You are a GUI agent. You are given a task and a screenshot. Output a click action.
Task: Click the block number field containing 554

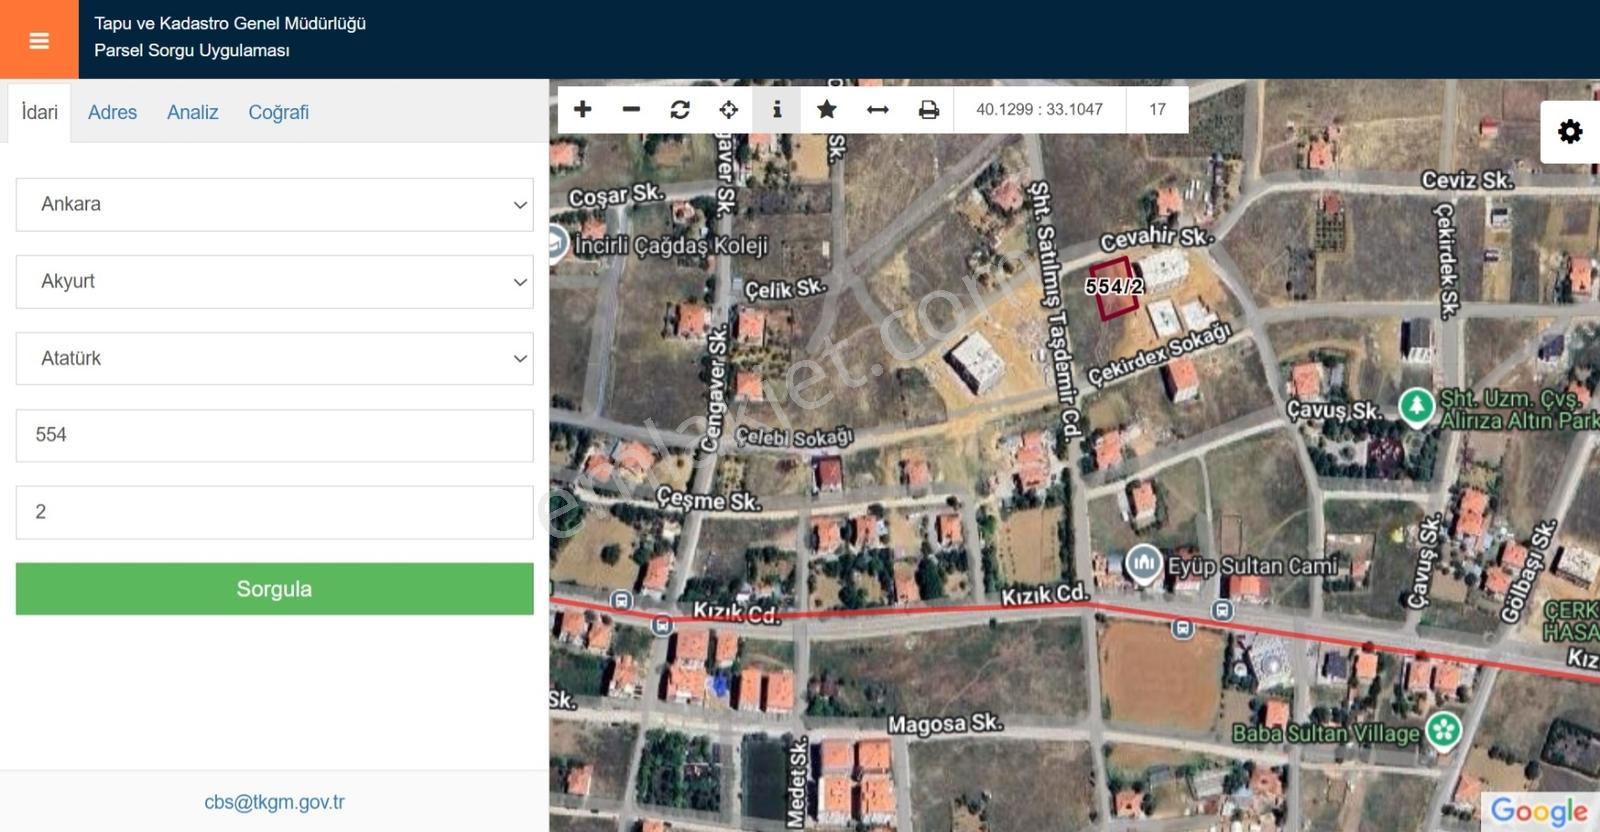(274, 435)
